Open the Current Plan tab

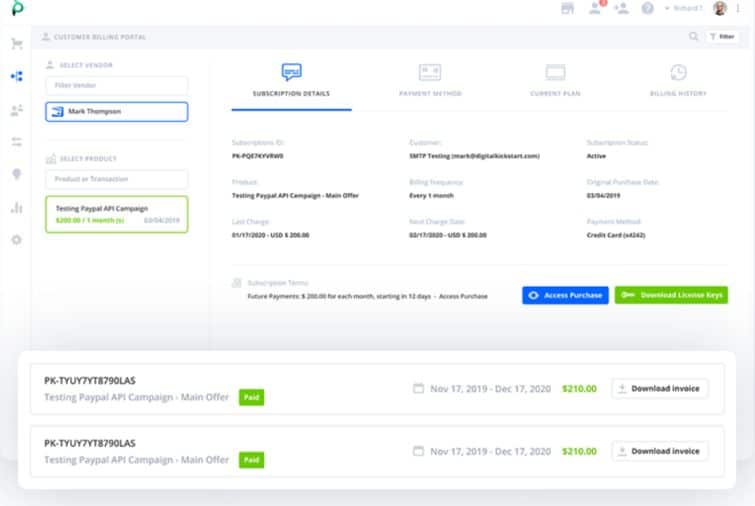[555, 80]
